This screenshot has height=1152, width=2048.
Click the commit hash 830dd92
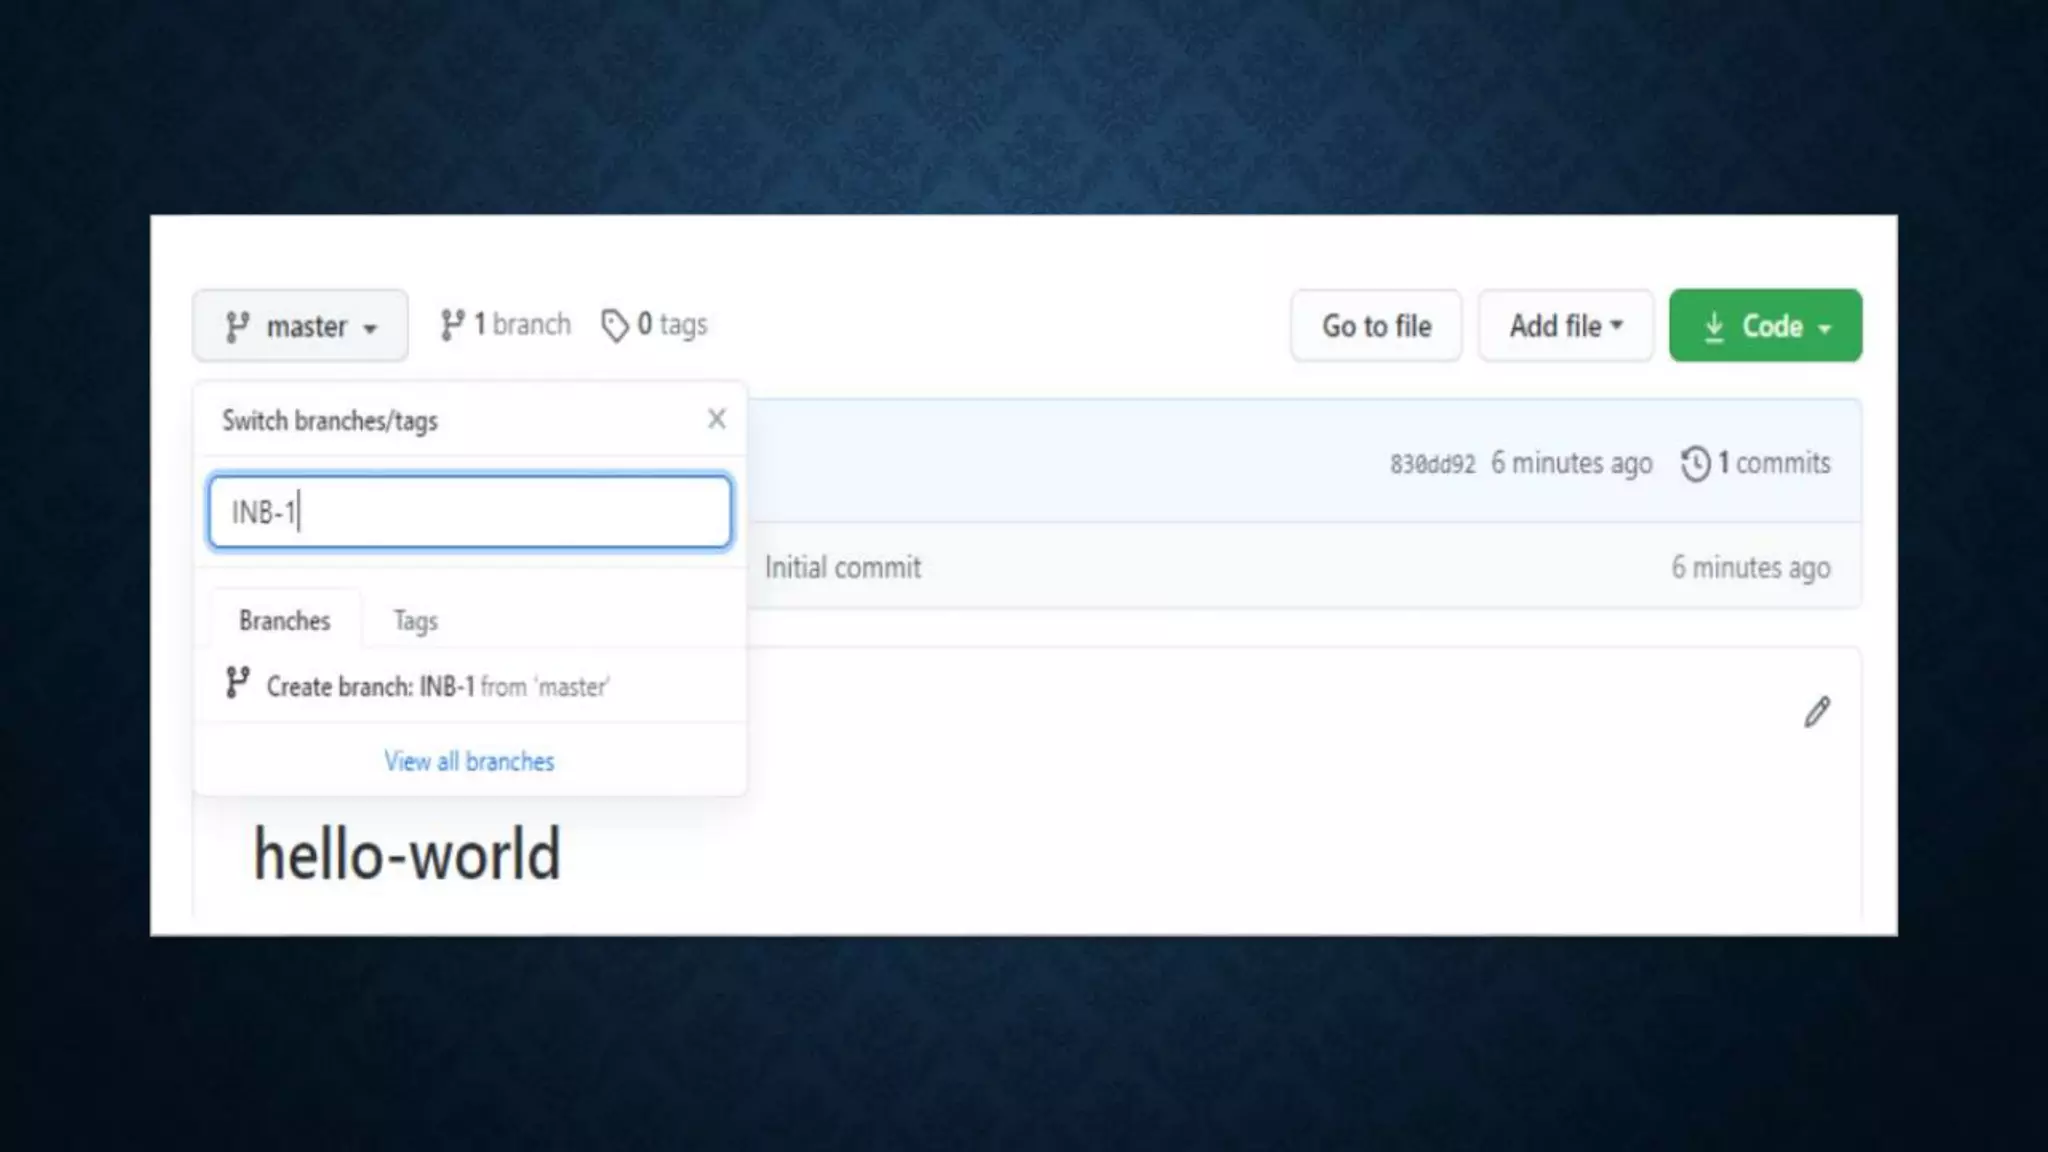[x=1432, y=464]
